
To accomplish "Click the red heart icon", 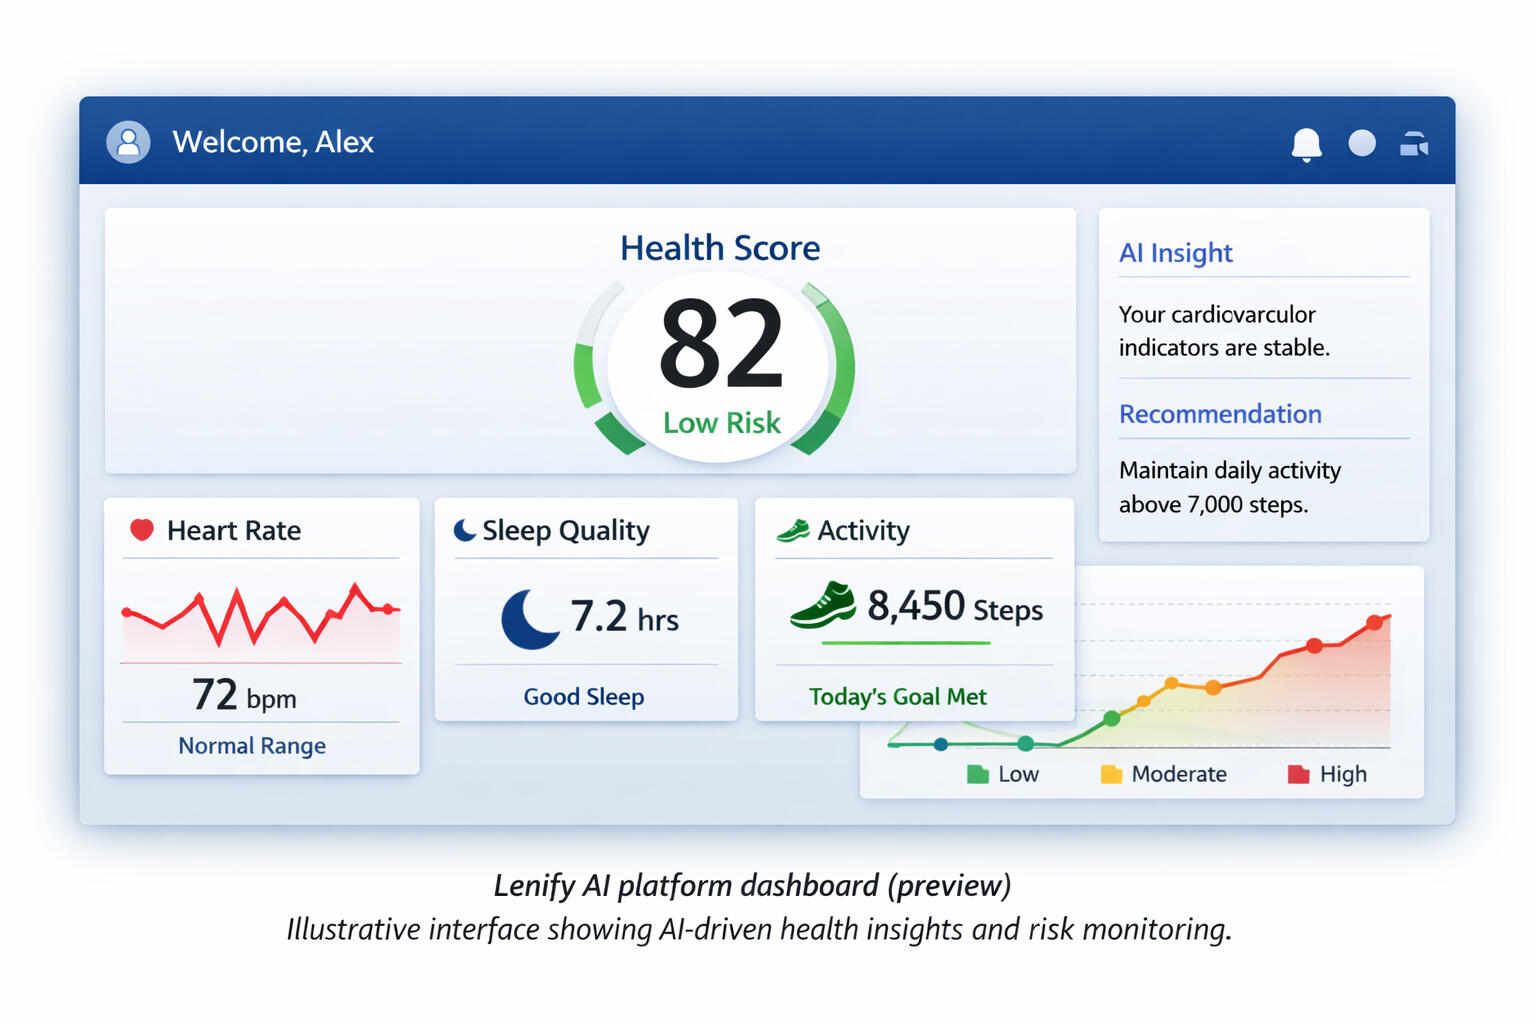I will tap(142, 530).
